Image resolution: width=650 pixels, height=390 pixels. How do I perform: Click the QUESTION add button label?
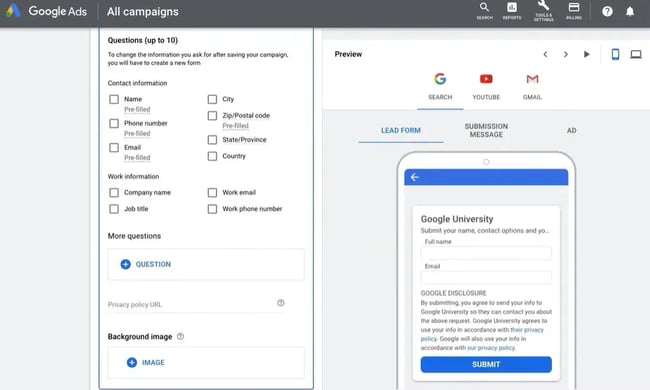pyautogui.click(x=153, y=264)
